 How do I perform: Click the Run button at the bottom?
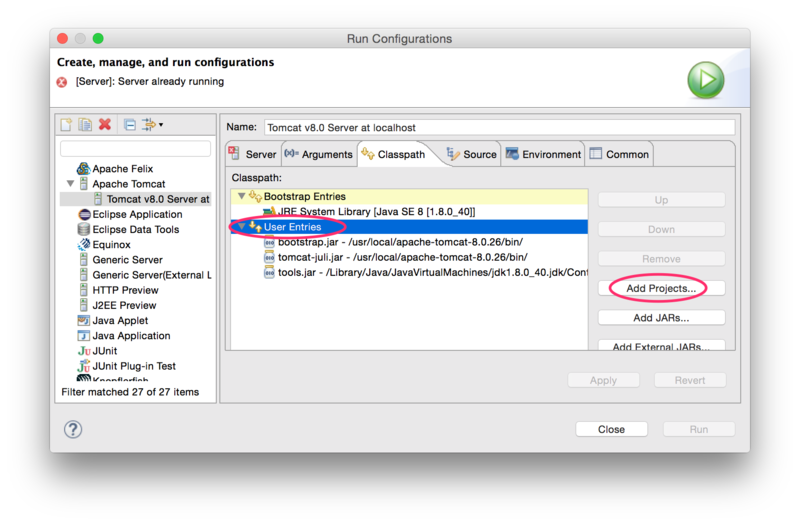tap(699, 429)
